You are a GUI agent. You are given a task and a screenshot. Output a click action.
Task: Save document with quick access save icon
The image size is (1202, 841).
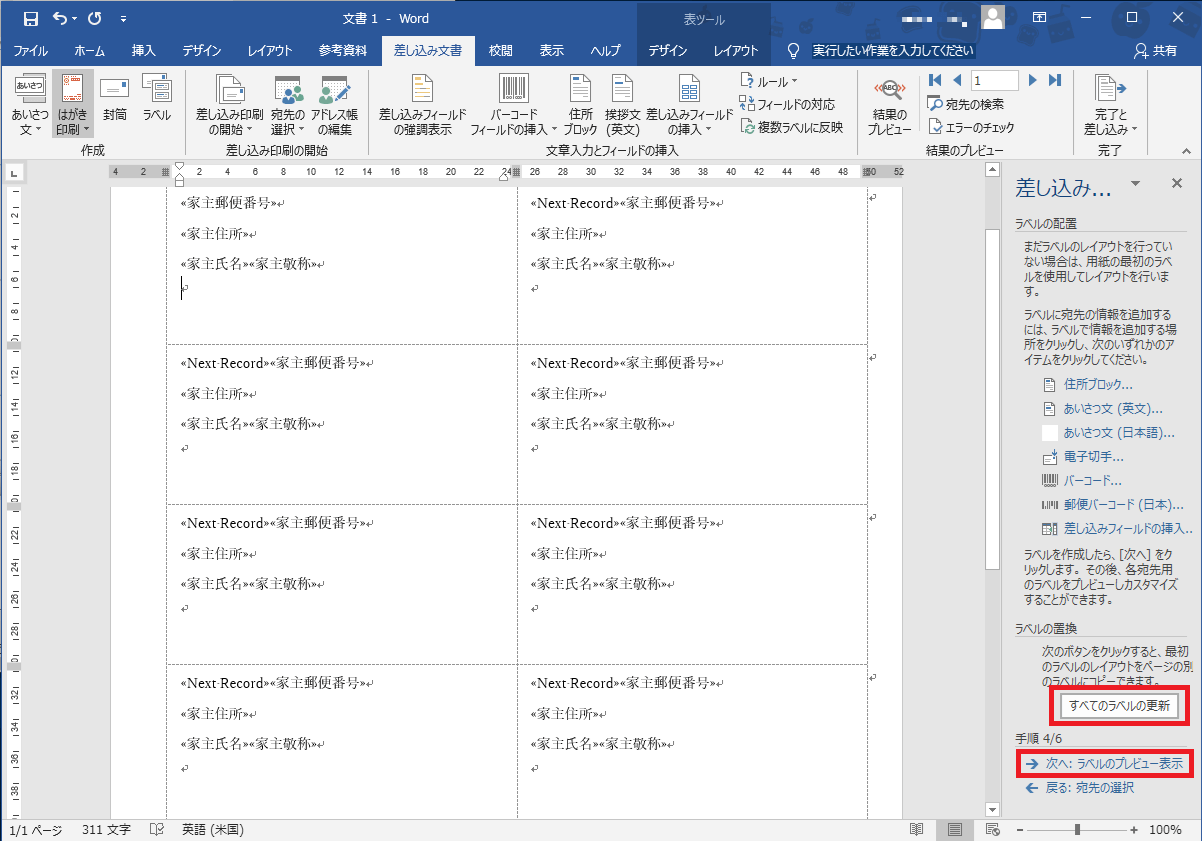pyautogui.click(x=30, y=18)
